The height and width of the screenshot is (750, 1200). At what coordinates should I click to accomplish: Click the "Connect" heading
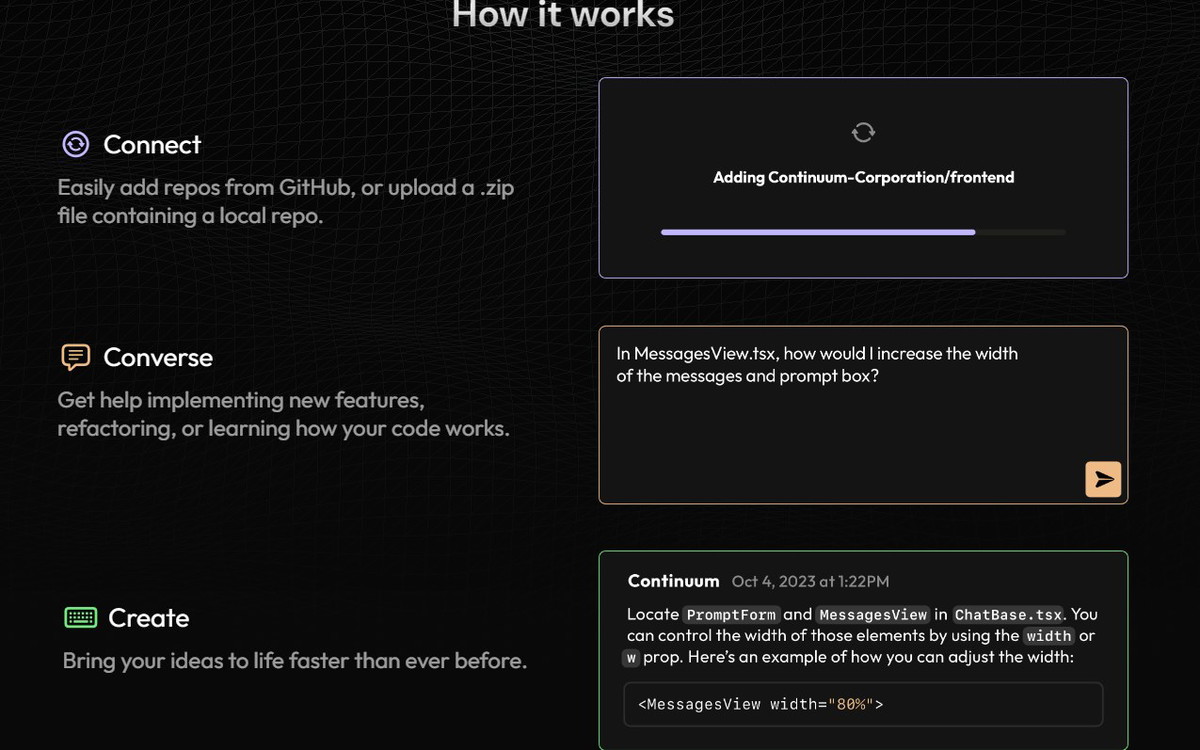point(152,145)
